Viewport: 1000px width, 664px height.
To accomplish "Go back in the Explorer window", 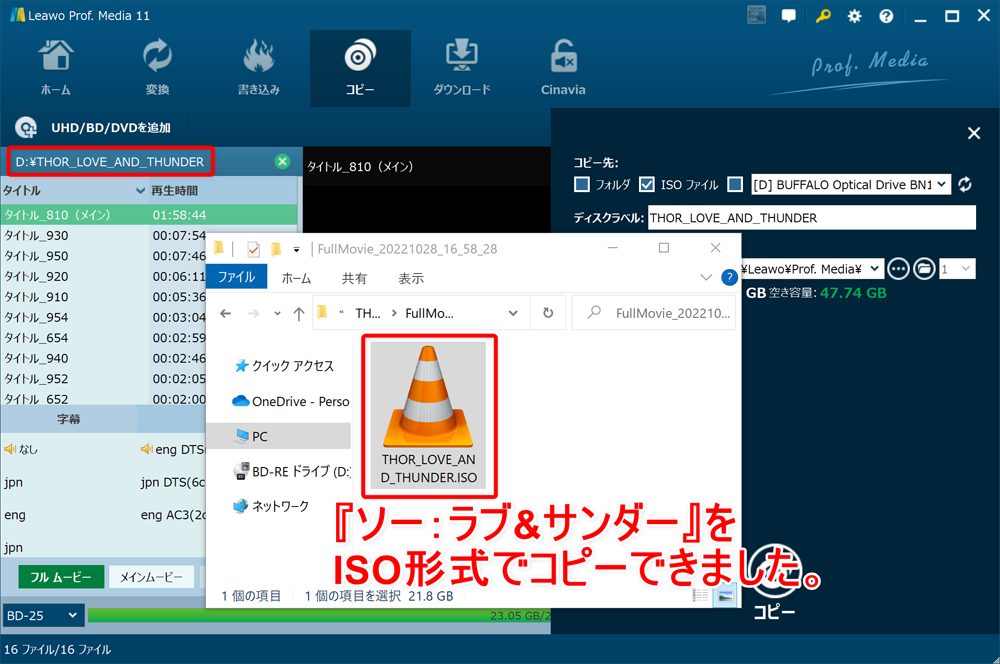I will [226, 313].
